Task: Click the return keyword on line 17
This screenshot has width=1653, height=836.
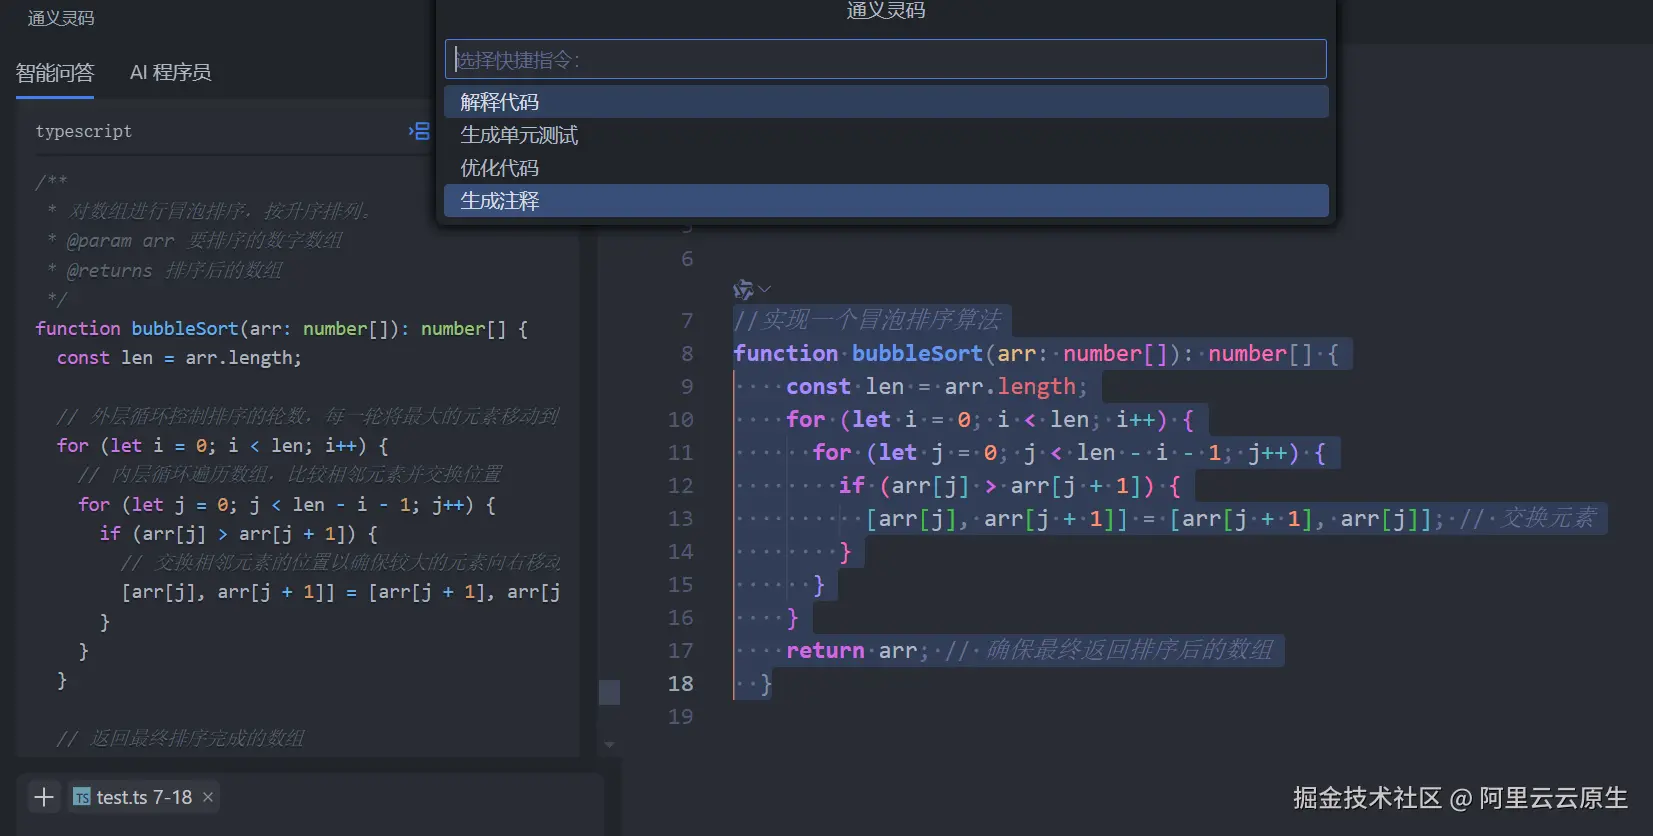Action: 825,650
